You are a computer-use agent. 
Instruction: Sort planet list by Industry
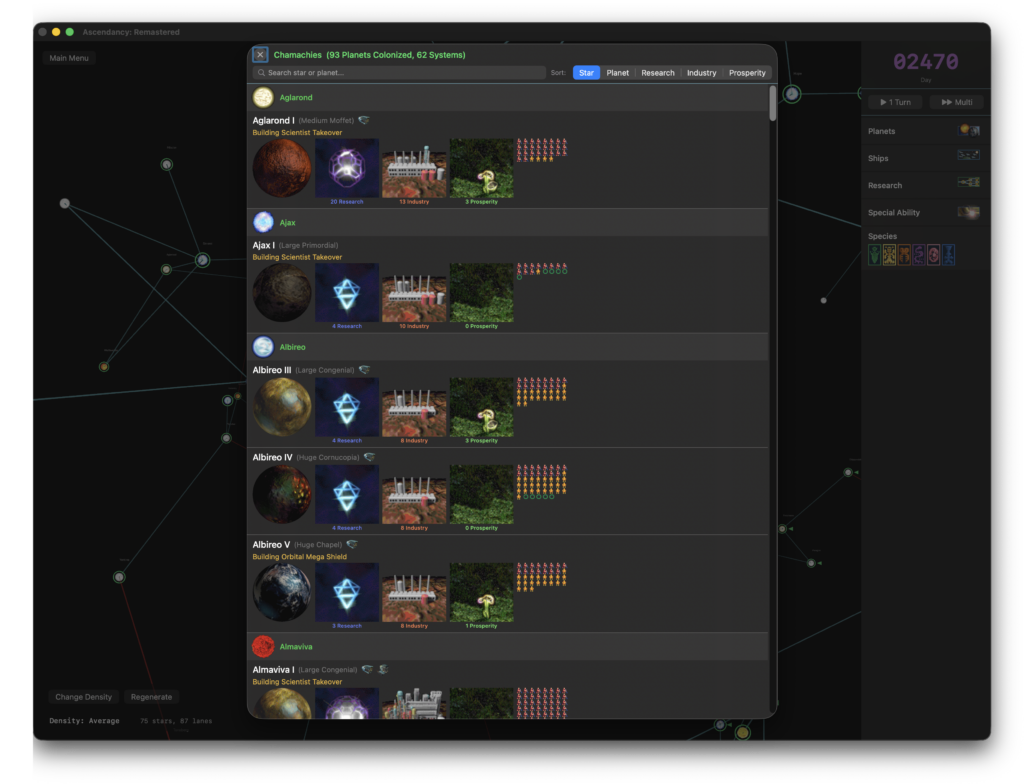(701, 73)
